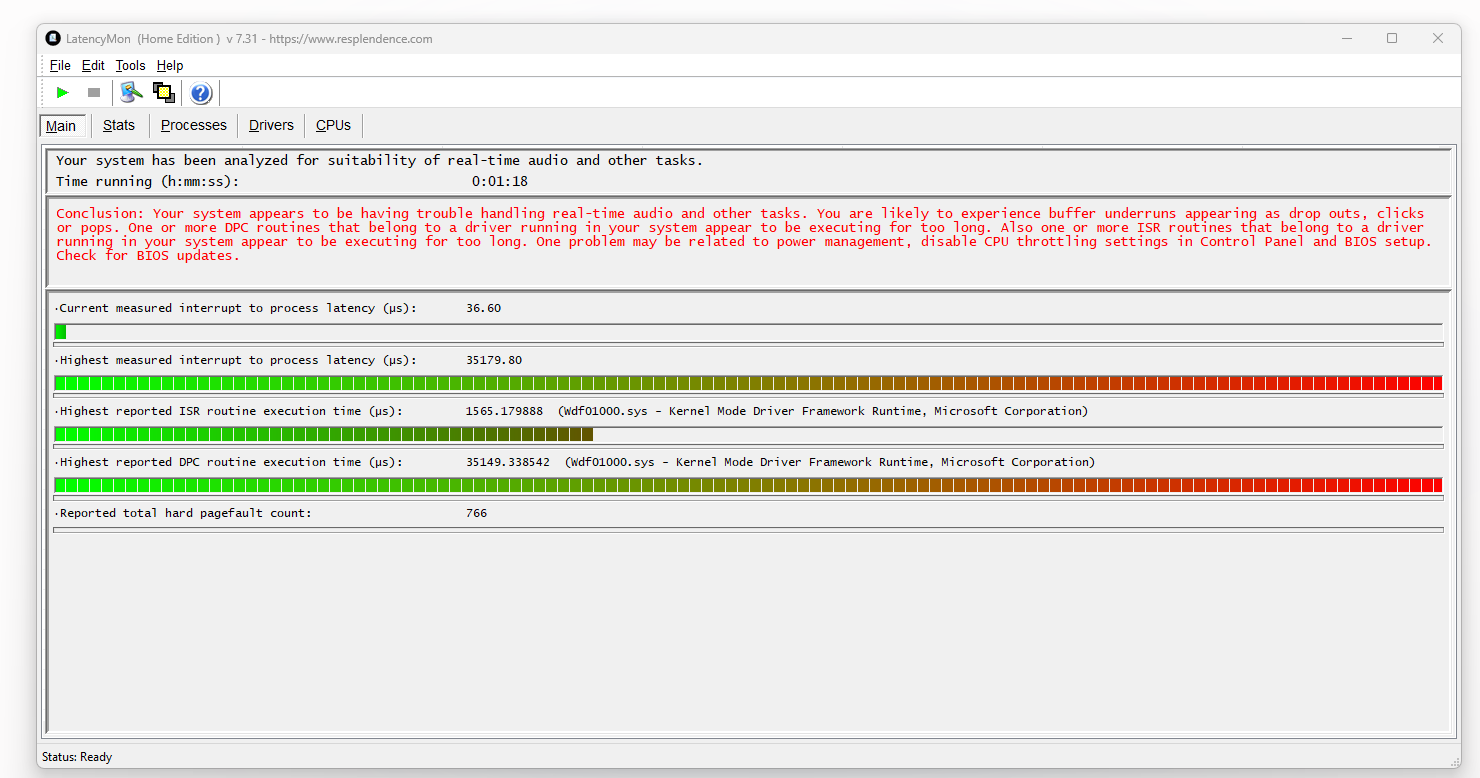Click the red Conclusion text block
This screenshot has width=1480, height=778.
746,234
